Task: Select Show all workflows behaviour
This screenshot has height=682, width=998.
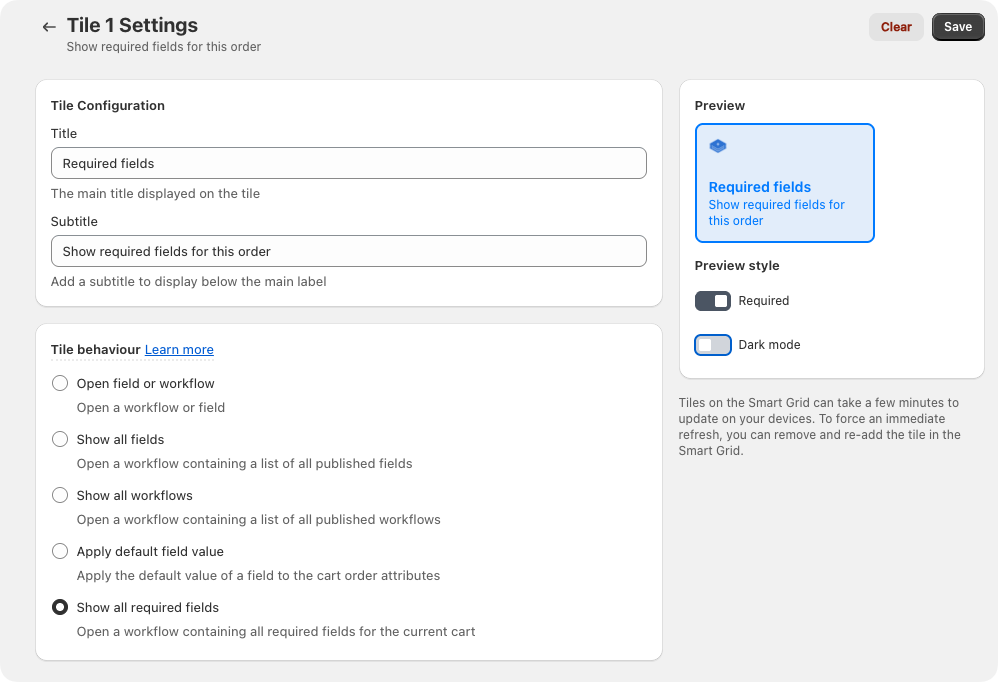Action: (x=60, y=496)
